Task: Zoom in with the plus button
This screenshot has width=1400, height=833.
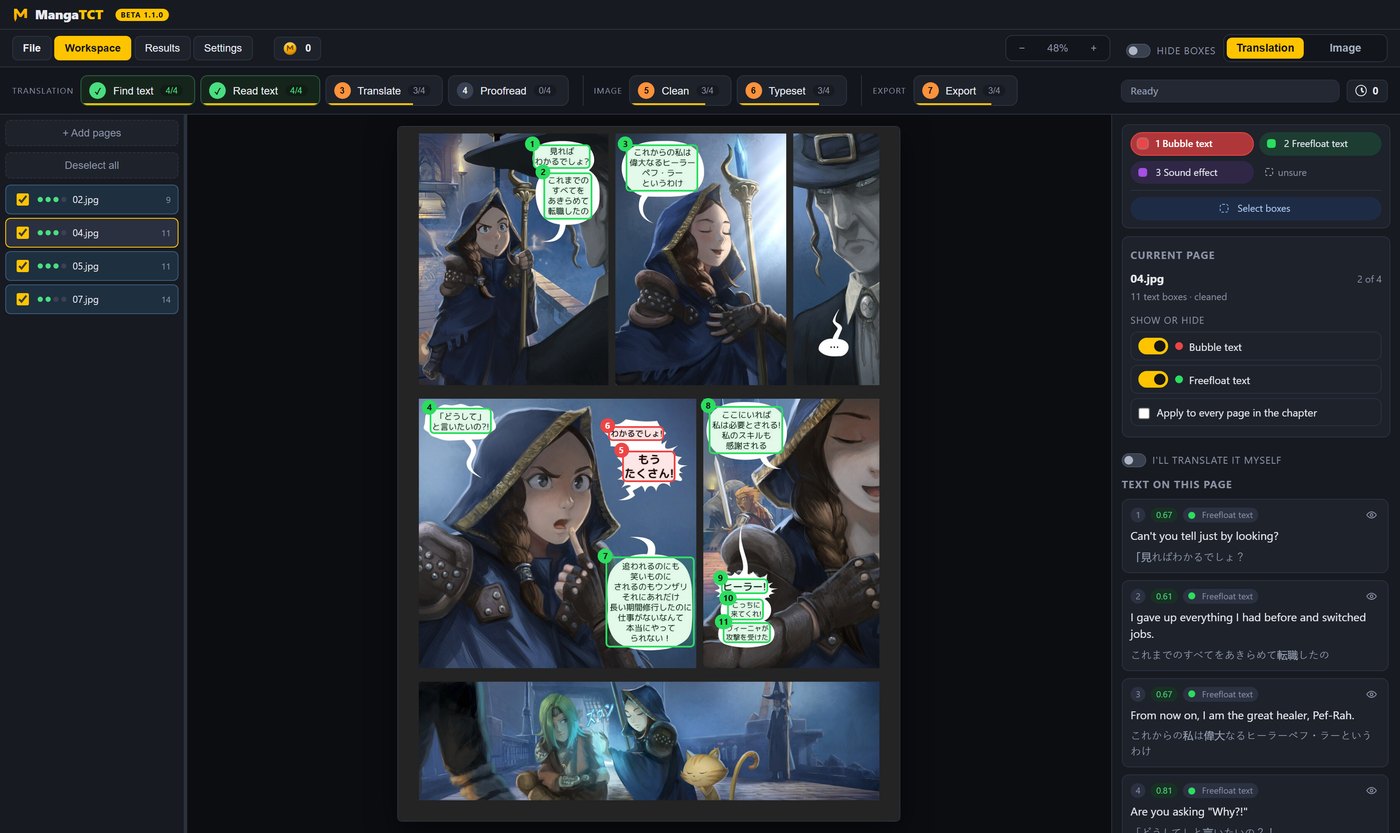Action: [x=1093, y=48]
